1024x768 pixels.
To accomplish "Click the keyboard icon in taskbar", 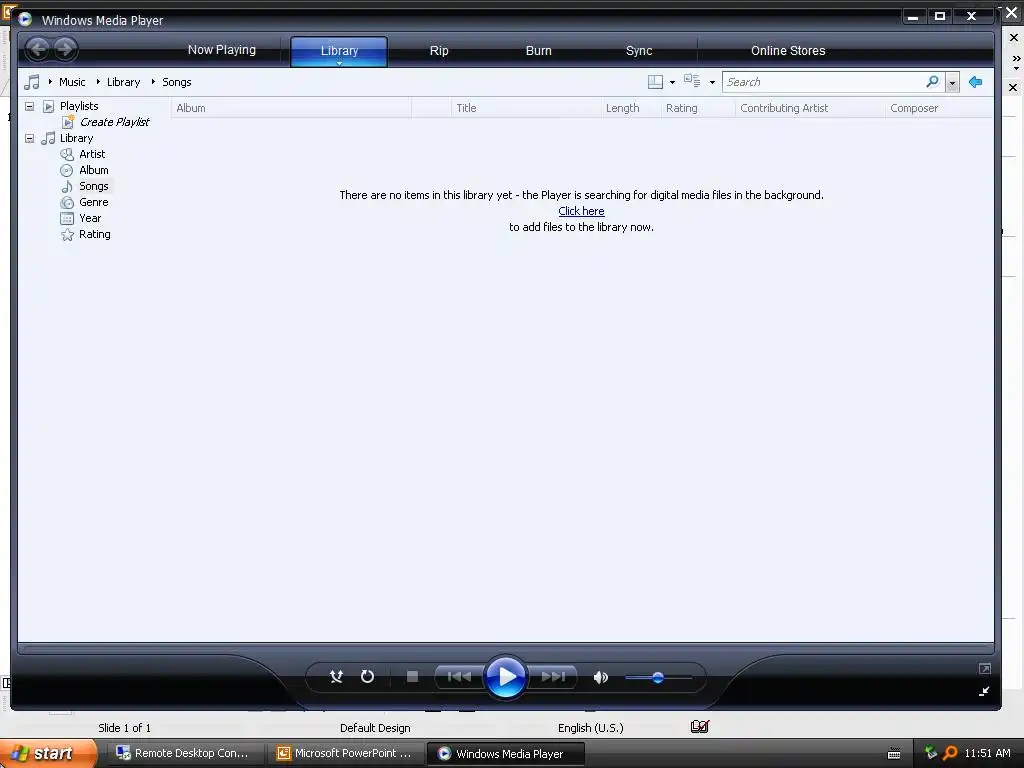I will coord(894,754).
